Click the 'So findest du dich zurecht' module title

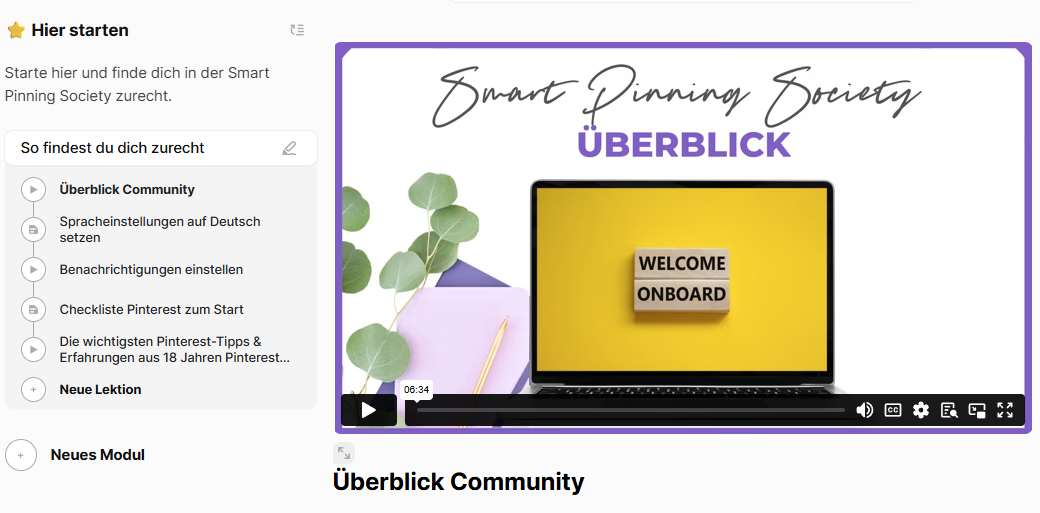pos(112,148)
